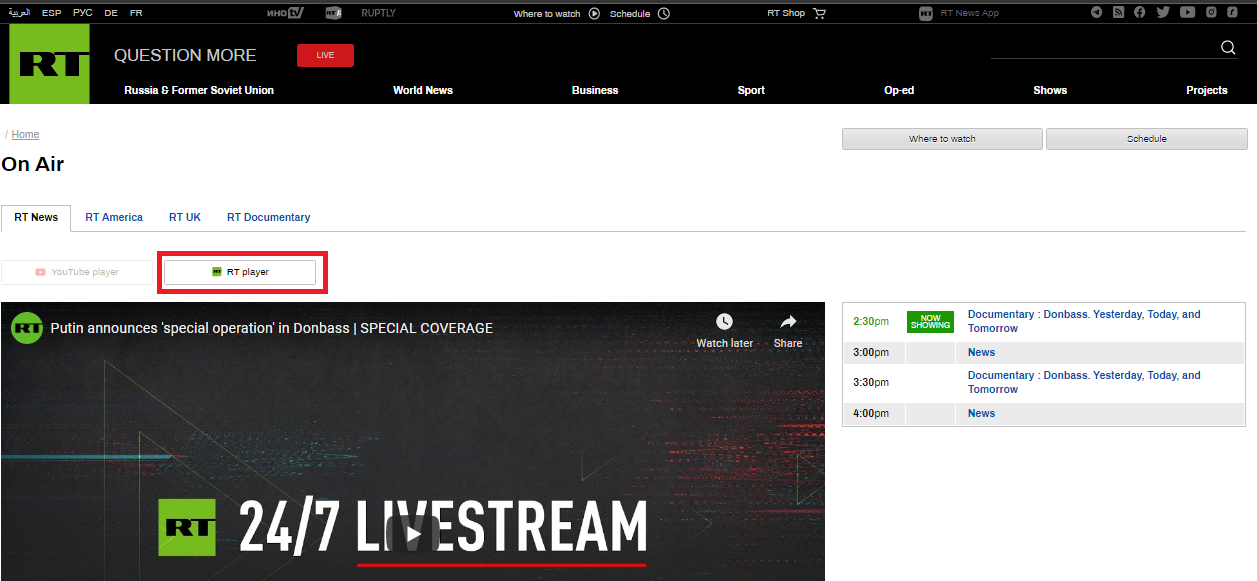Image resolution: width=1257 pixels, height=581 pixels.
Task: Switch to the DE language version
Action: click(111, 13)
